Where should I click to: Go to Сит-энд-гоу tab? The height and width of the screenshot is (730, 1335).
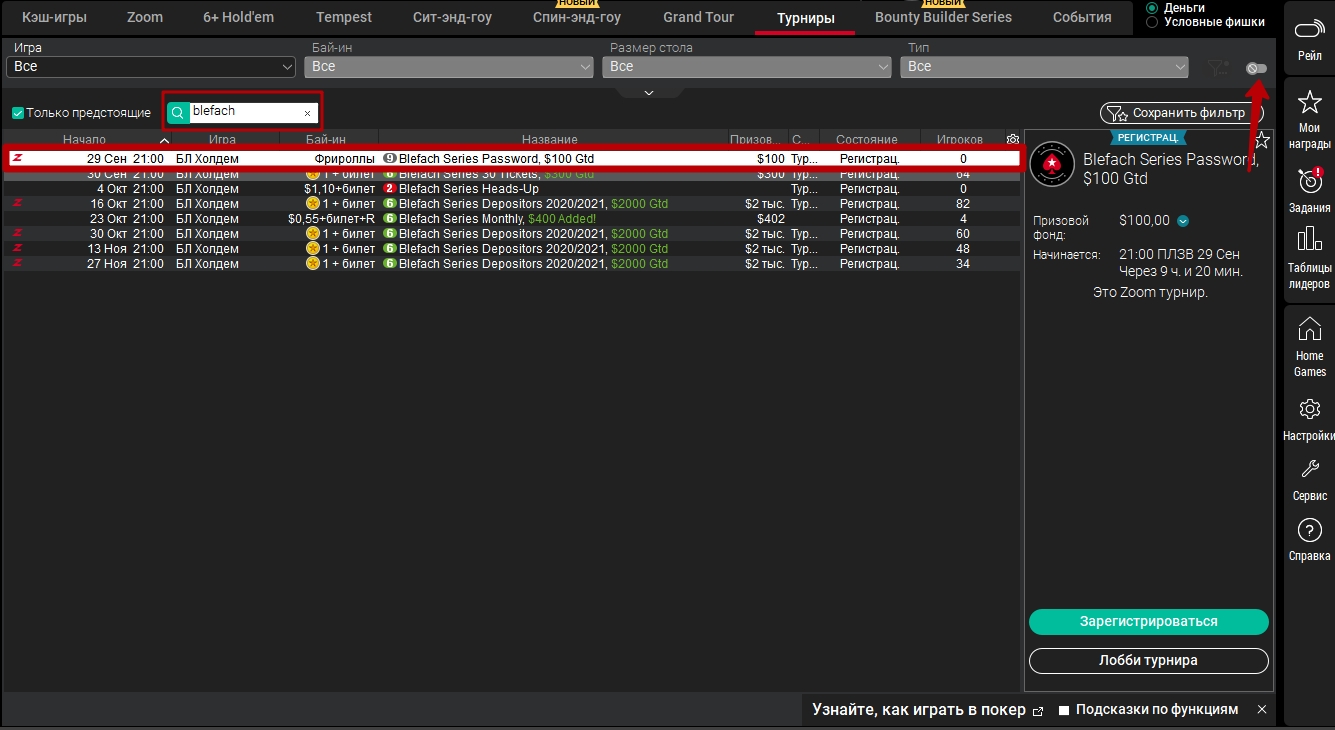452,17
